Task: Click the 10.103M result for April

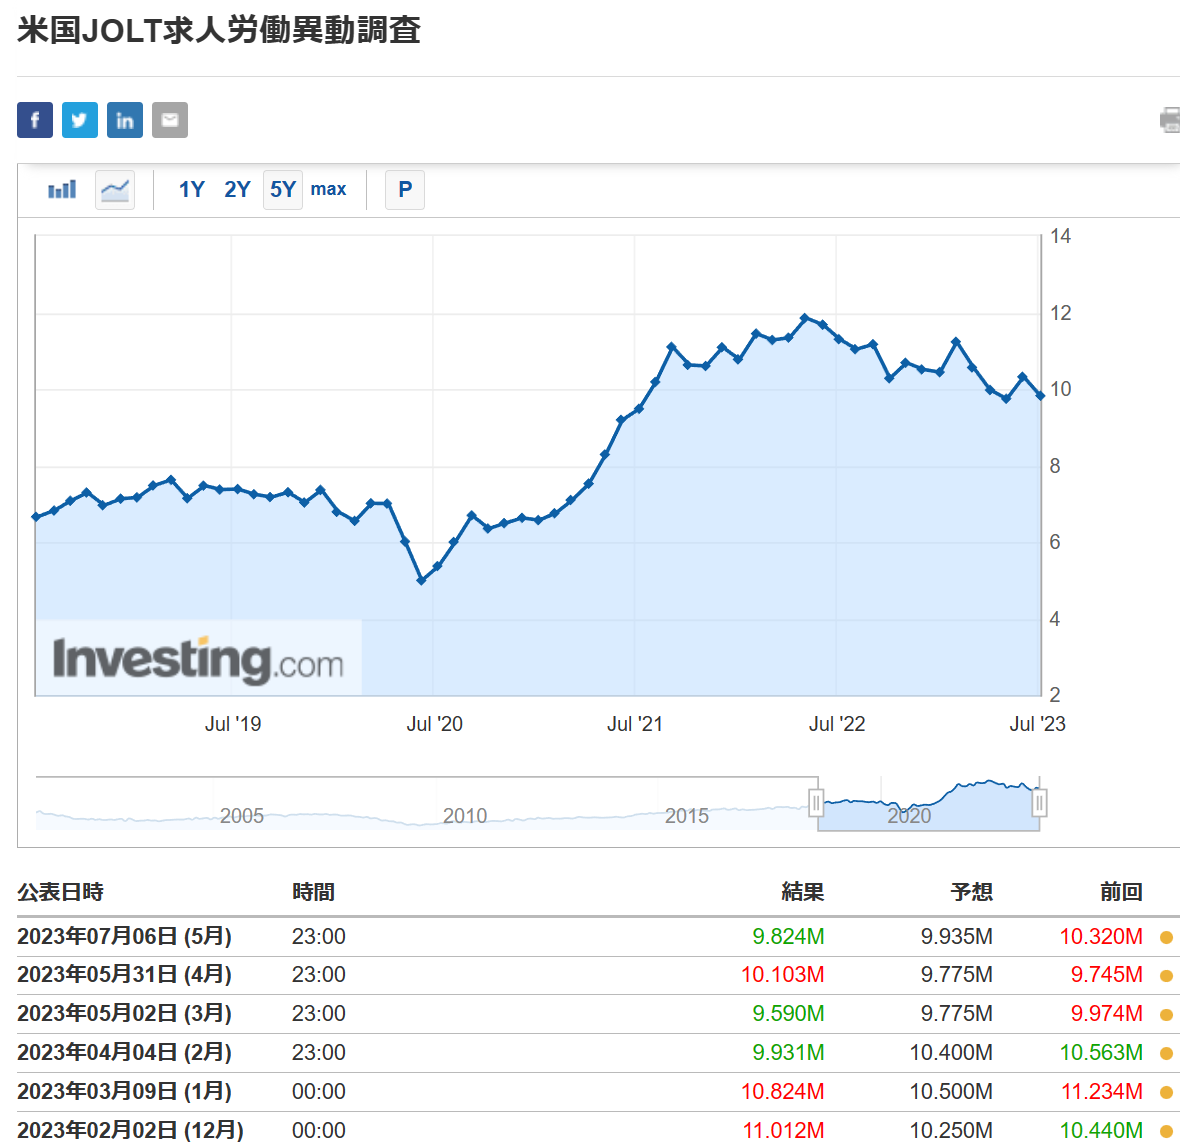Action: (782, 975)
